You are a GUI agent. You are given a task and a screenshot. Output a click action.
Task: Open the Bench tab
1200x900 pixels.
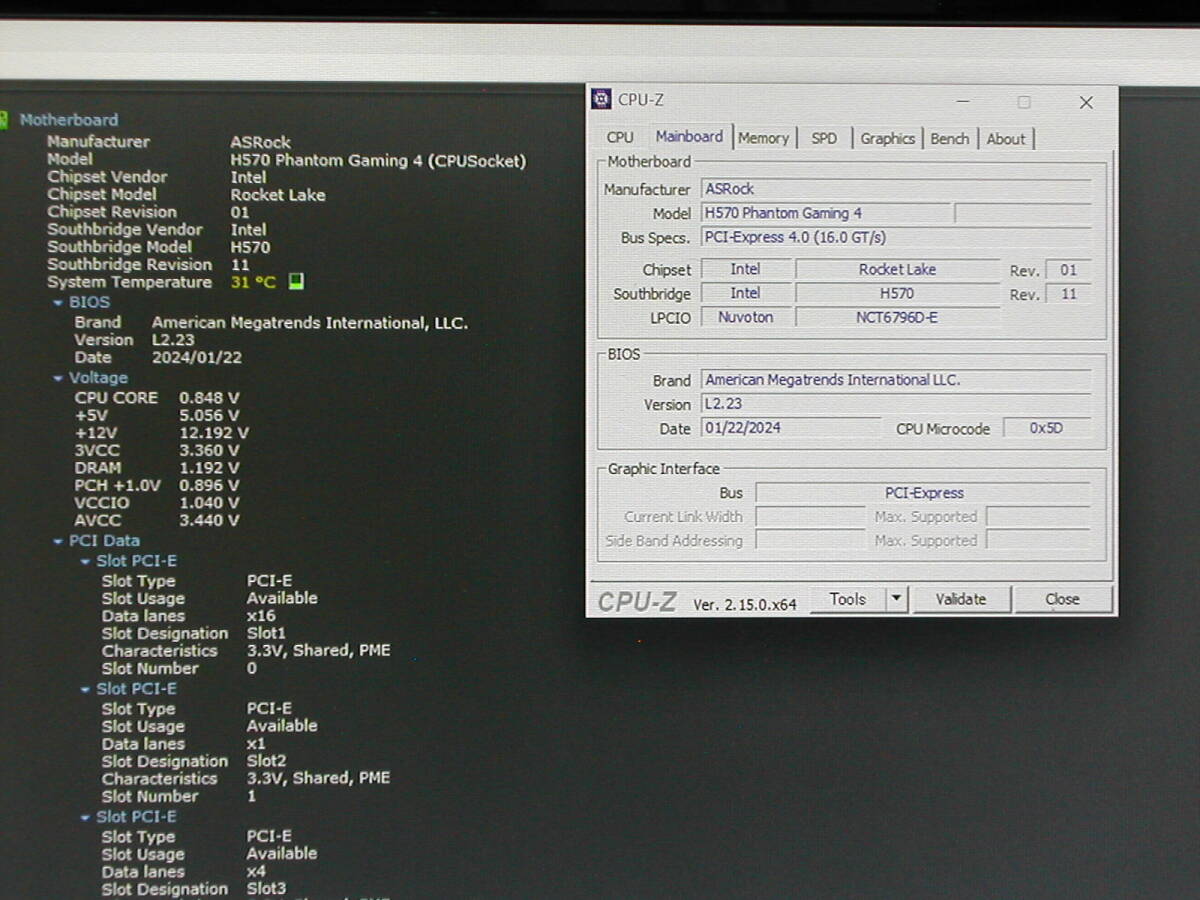click(949, 138)
